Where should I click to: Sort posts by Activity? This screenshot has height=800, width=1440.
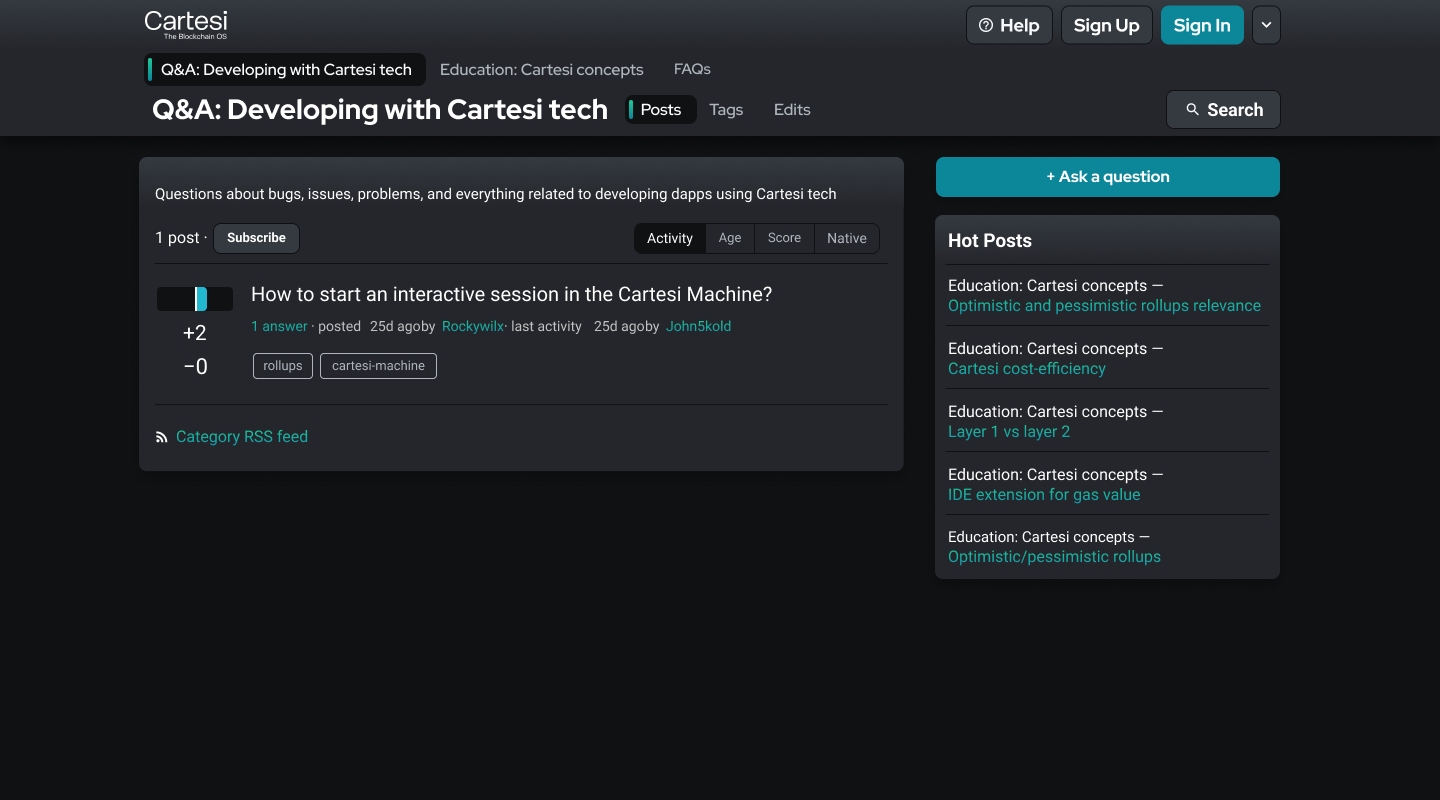669,238
